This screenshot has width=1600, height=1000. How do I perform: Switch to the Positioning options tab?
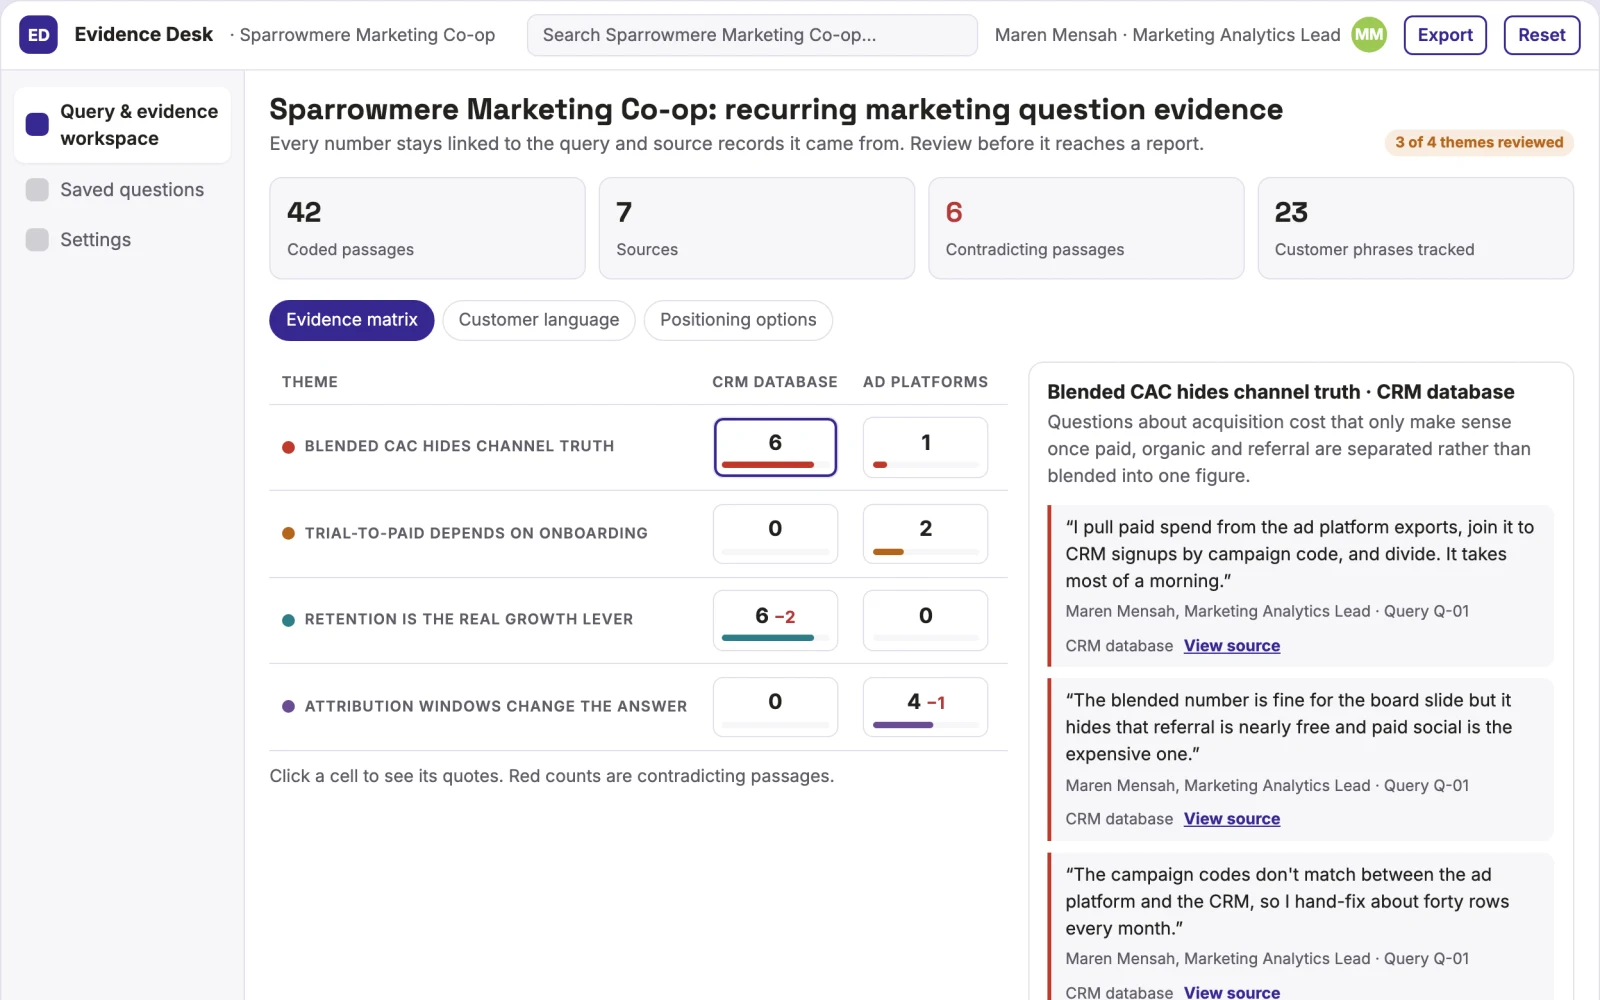[x=738, y=320]
